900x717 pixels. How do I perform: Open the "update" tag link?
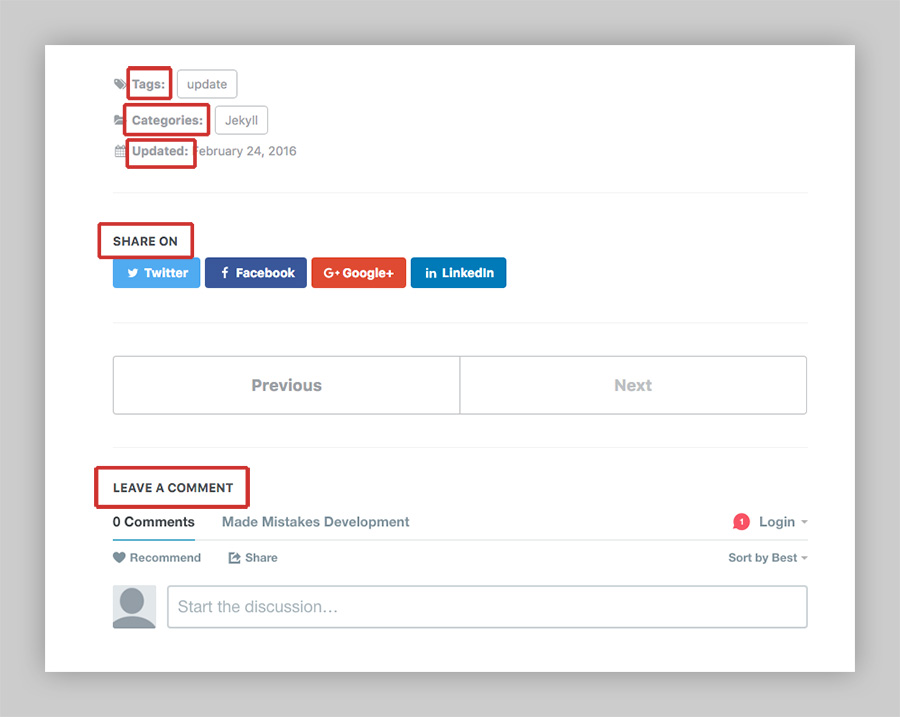click(207, 85)
